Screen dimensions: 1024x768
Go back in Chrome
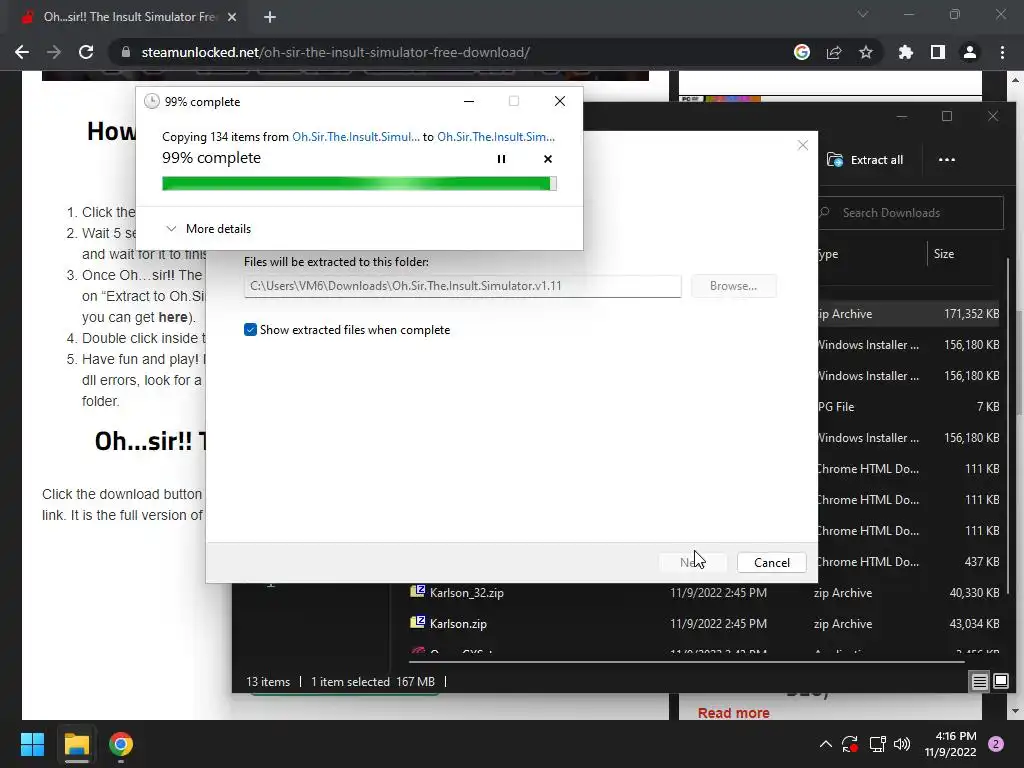22,52
